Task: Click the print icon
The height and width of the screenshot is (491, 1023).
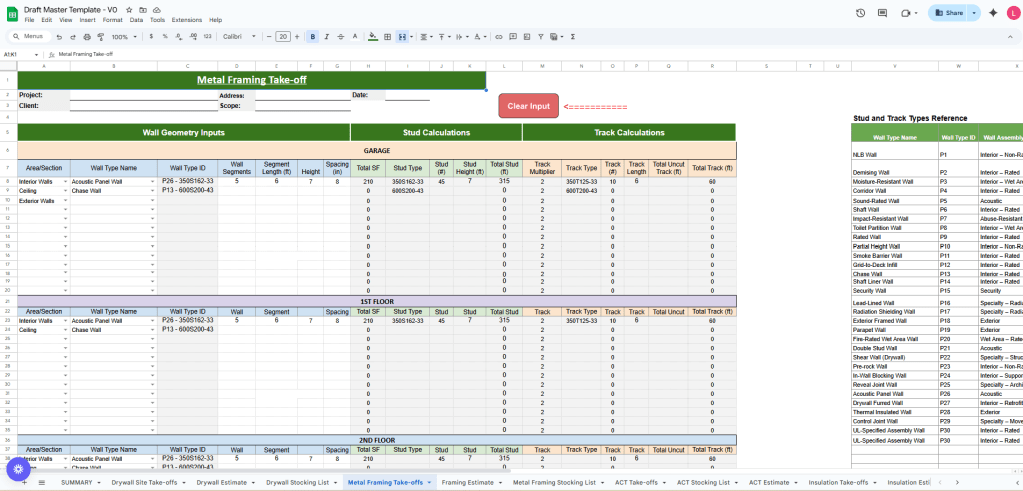Action: 87,36
